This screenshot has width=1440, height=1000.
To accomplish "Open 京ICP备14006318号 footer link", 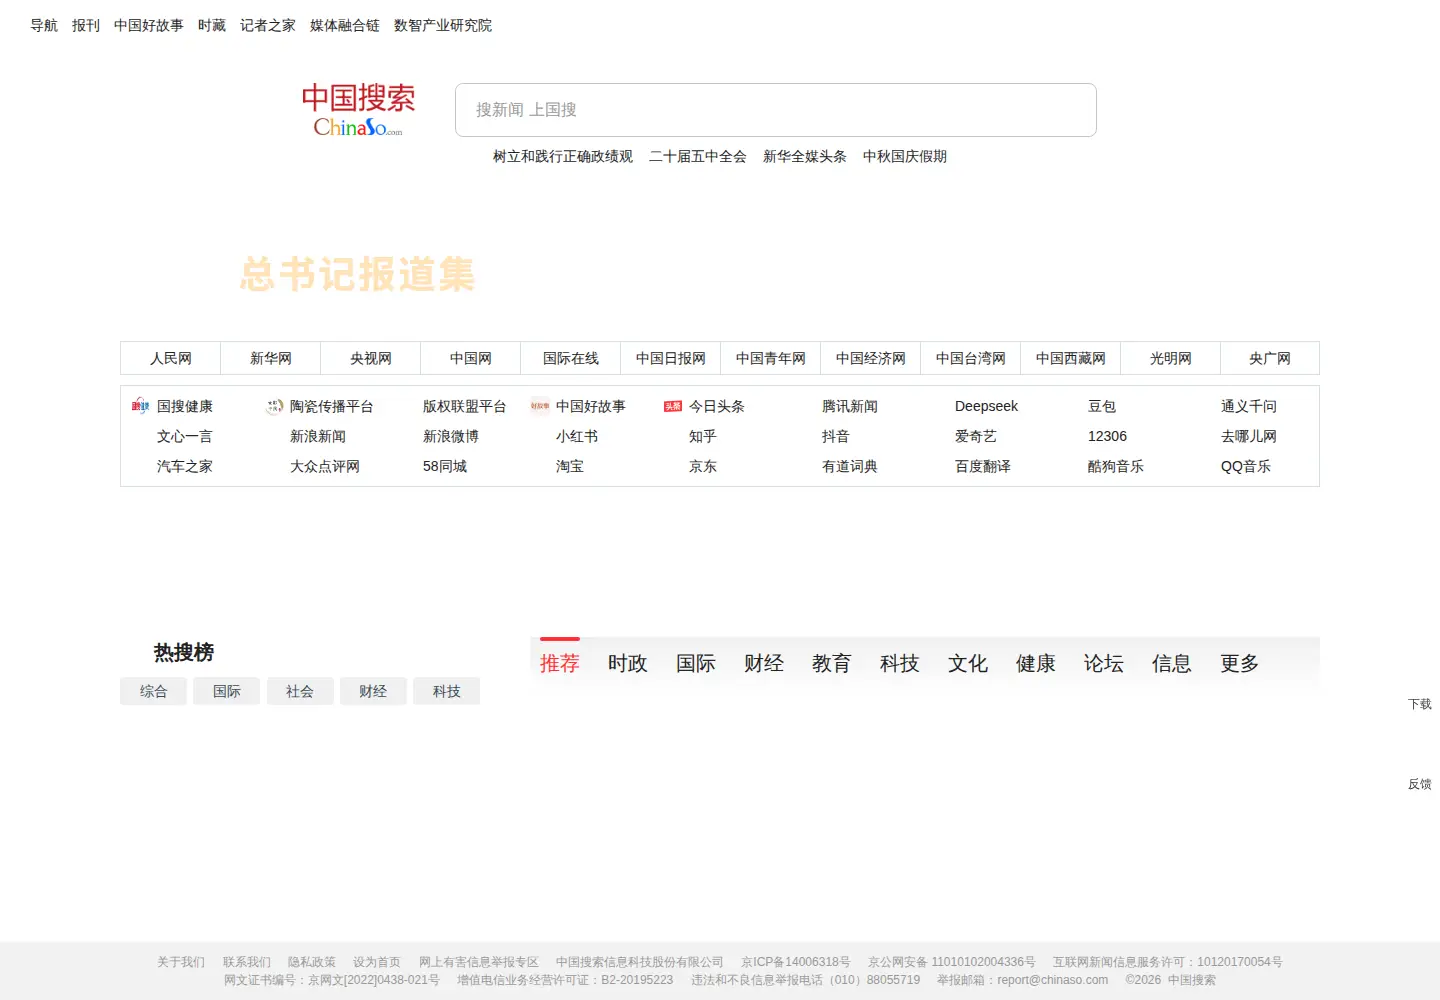I will (796, 962).
